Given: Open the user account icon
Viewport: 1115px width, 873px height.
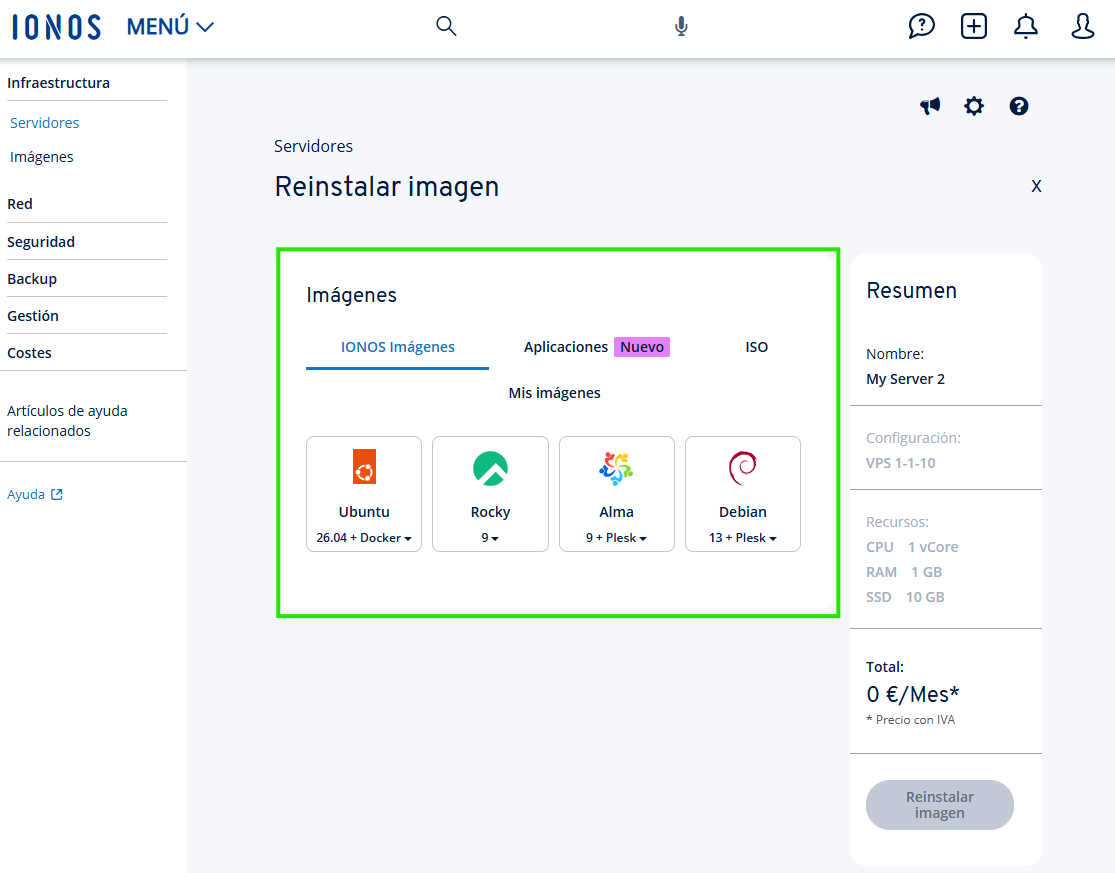Looking at the screenshot, I should [x=1082, y=26].
